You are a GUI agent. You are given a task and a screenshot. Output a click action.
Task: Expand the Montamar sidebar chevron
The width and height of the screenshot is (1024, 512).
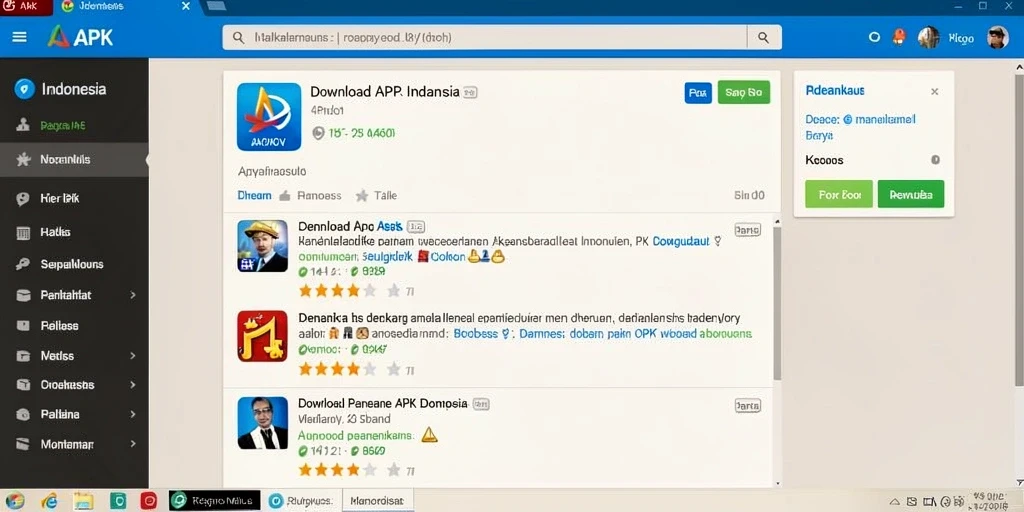pyautogui.click(x=133, y=444)
